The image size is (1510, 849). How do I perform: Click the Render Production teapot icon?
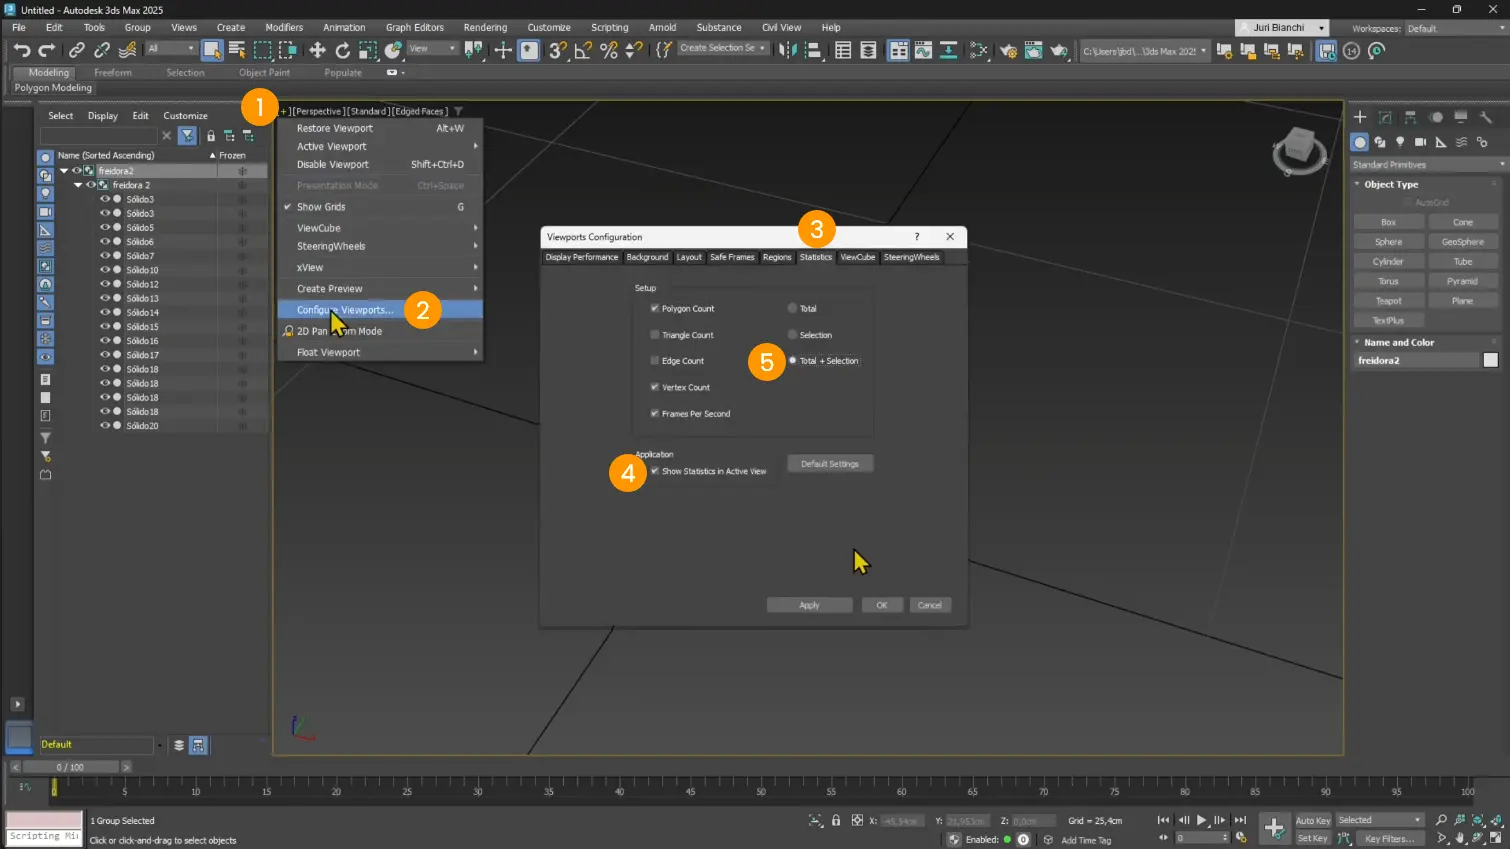[1058, 49]
